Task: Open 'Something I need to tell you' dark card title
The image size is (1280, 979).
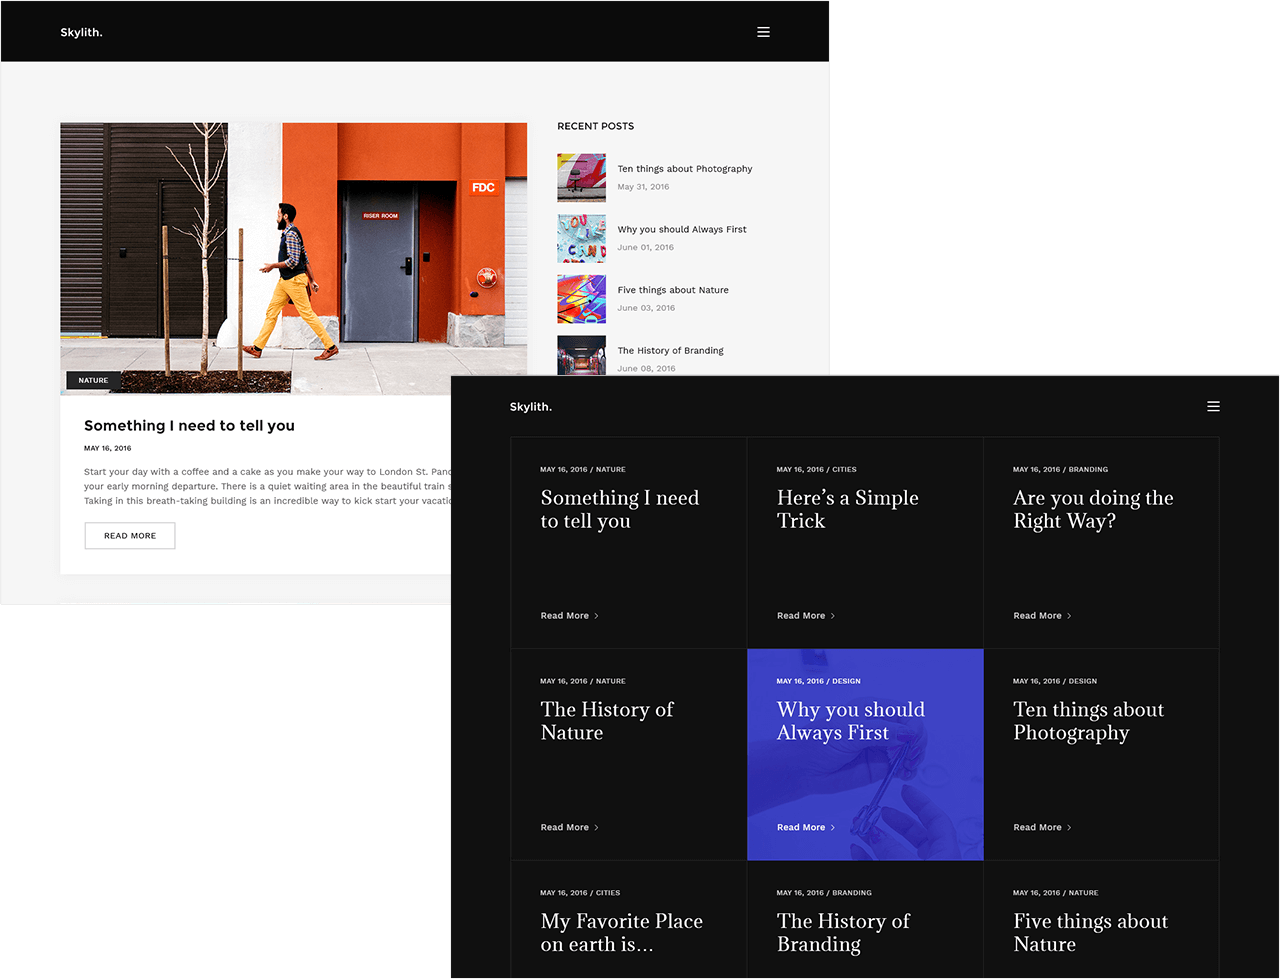Action: (620, 509)
